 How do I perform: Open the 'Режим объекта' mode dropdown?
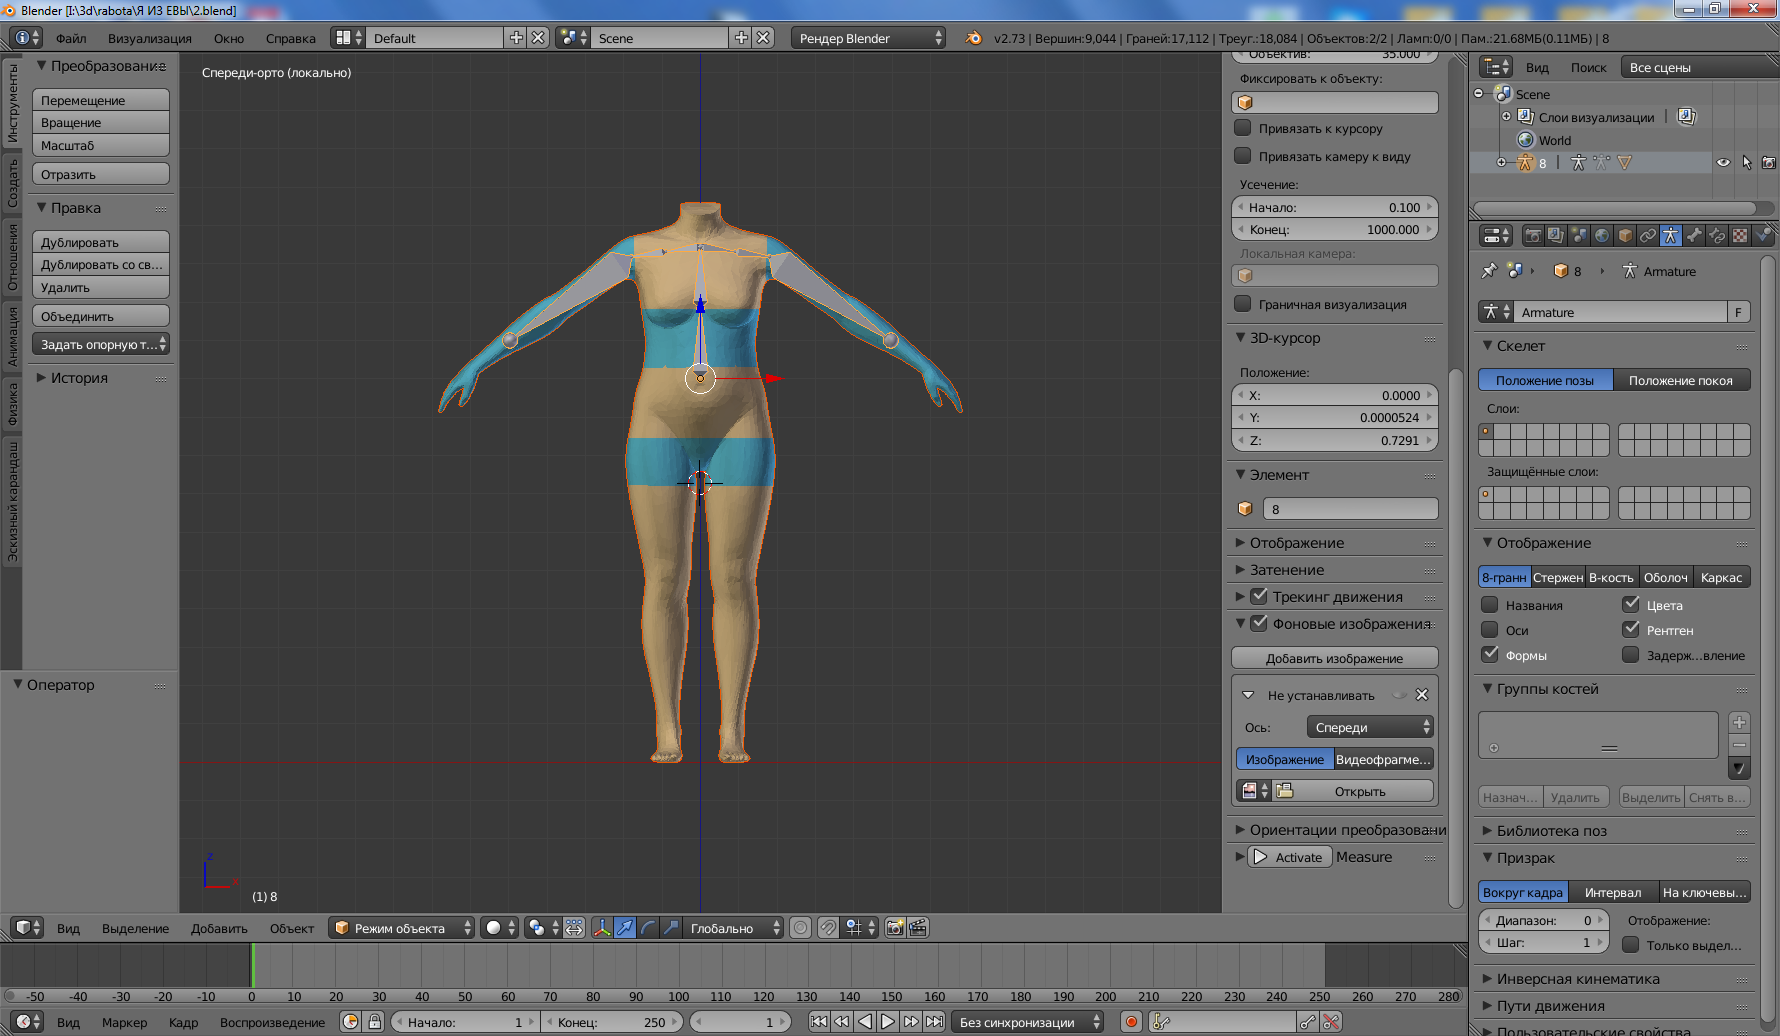coord(402,928)
